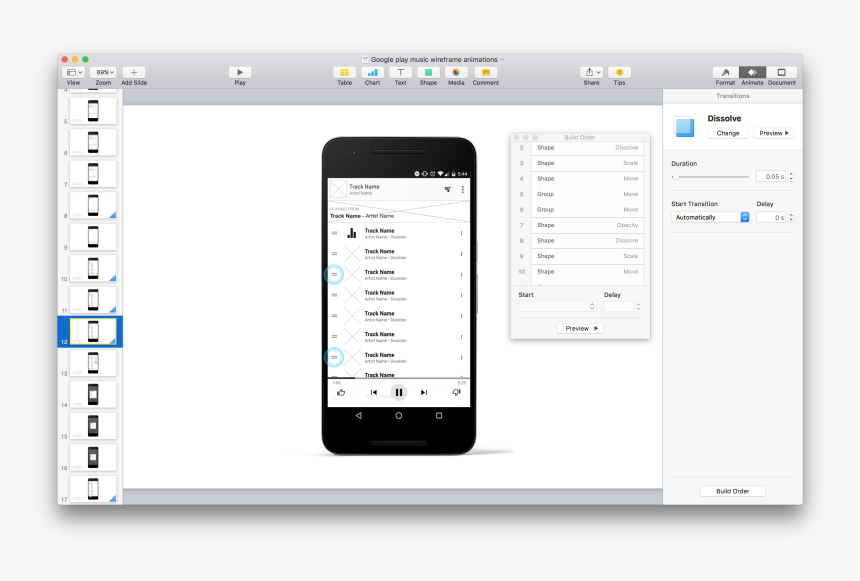Viewport: 860px width, 581px height.
Task: Preview the Dissolve transition
Action: tap(774, 133)
